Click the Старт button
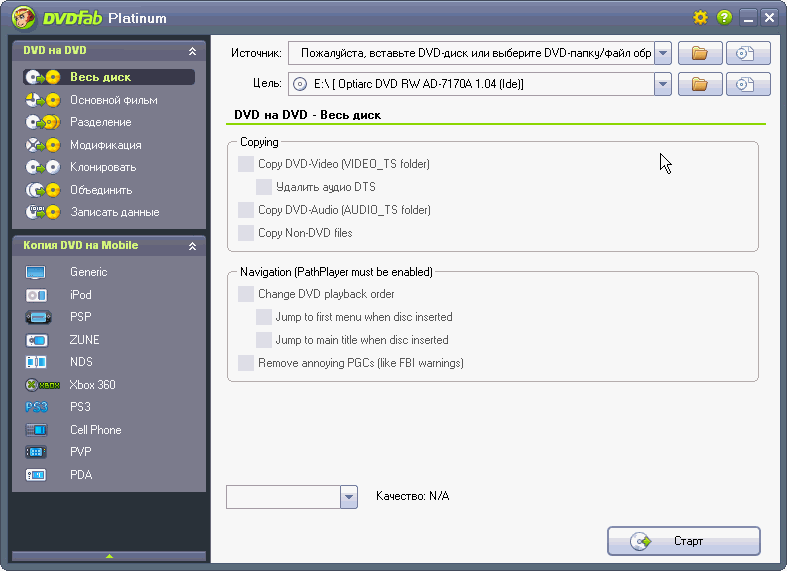 coord(684,541)
